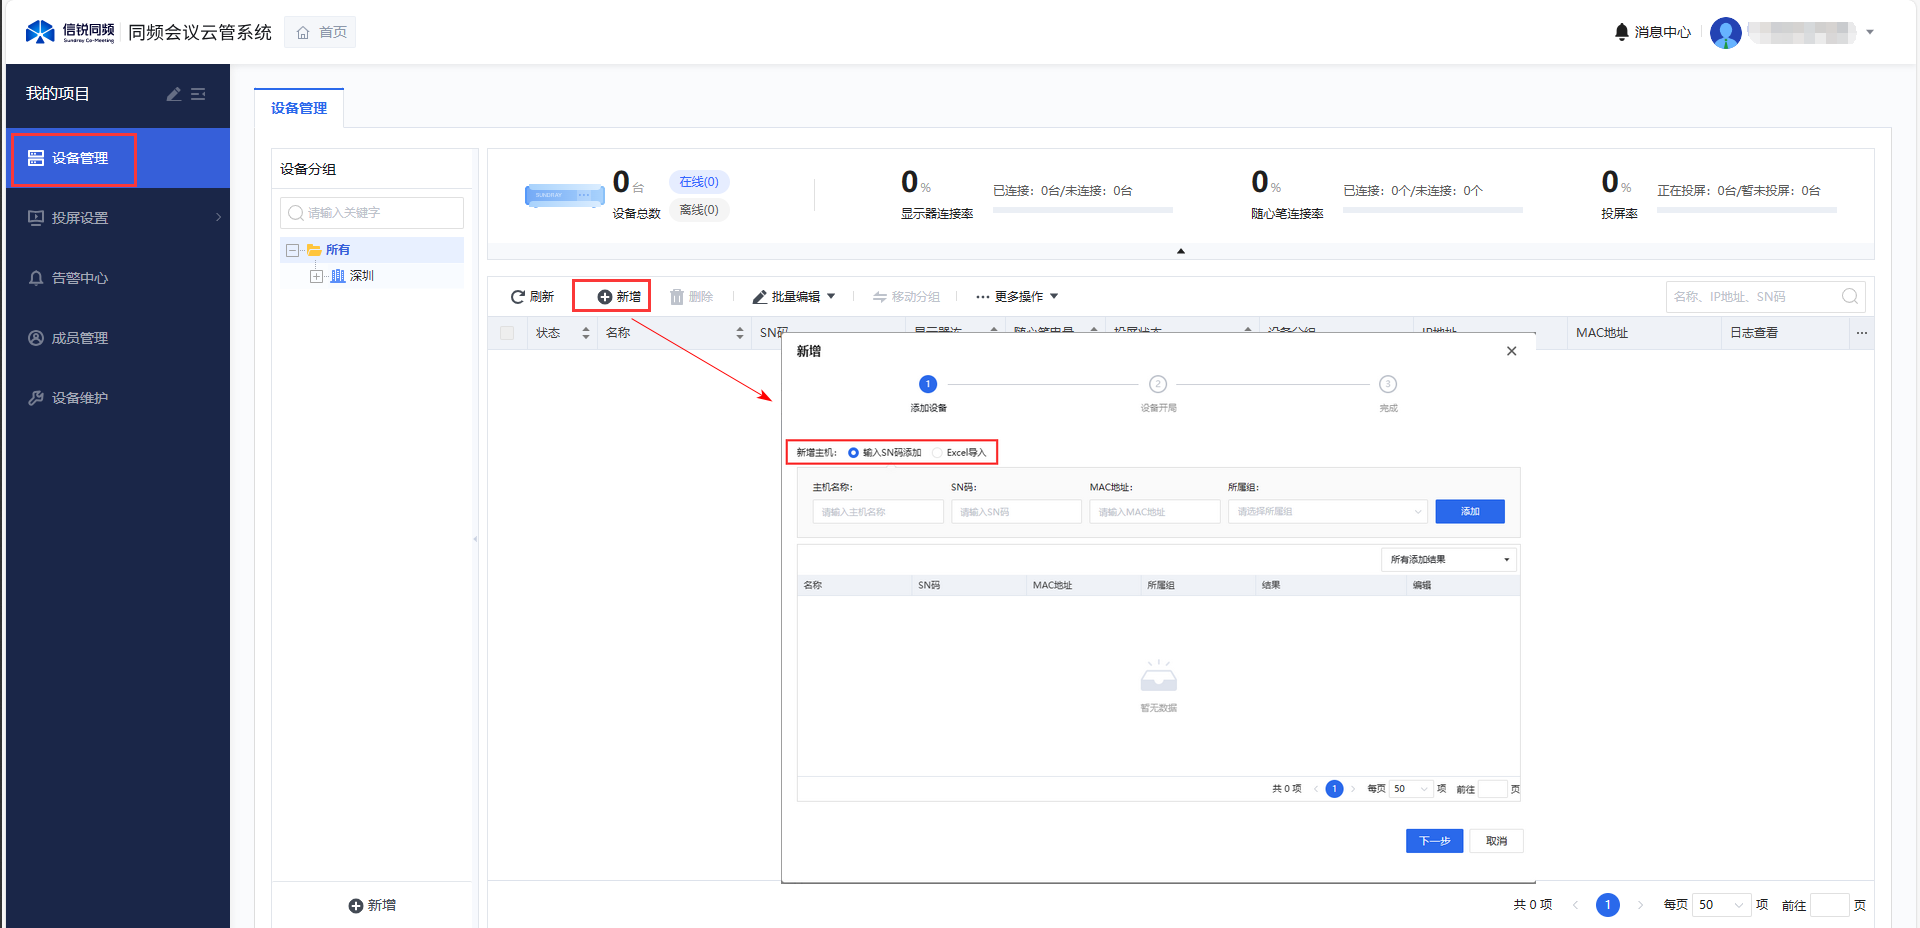The image size is (1920, 928).
Task: Expand the 深圳 tree node
Action: (316, 276)
